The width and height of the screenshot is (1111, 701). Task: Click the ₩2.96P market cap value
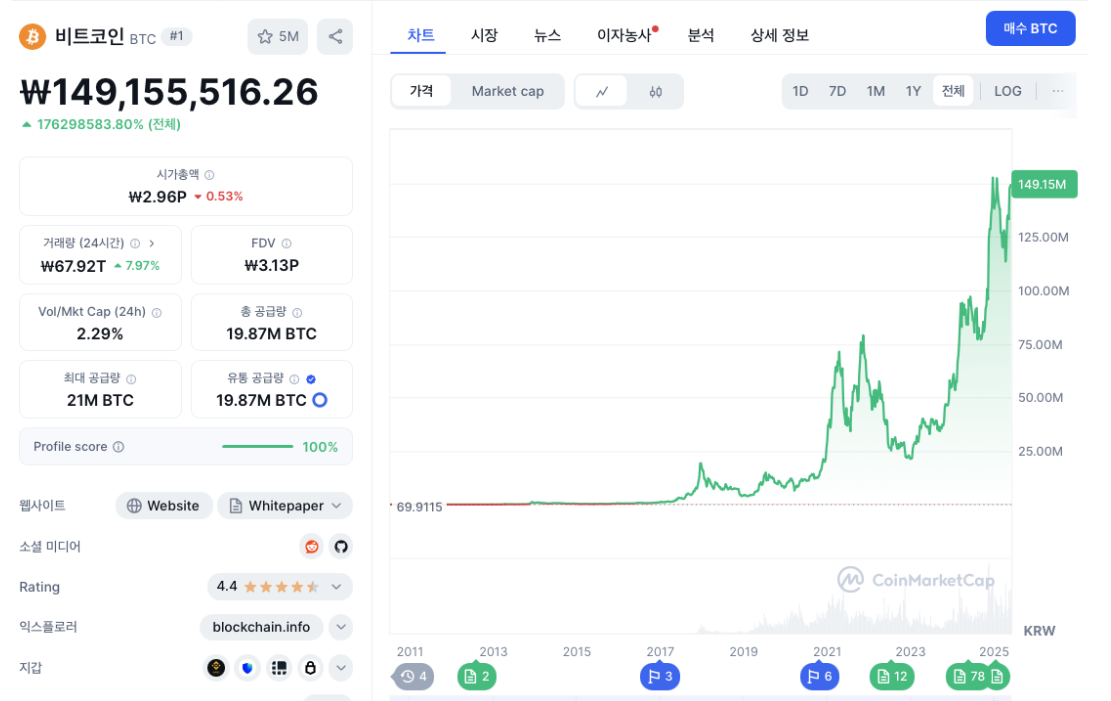(157, 196)
